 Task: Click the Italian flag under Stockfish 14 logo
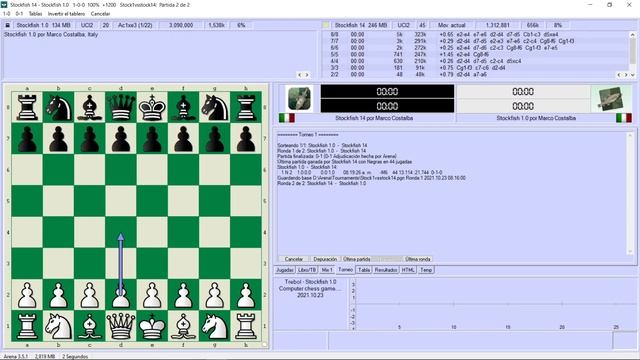coord(287,118)
